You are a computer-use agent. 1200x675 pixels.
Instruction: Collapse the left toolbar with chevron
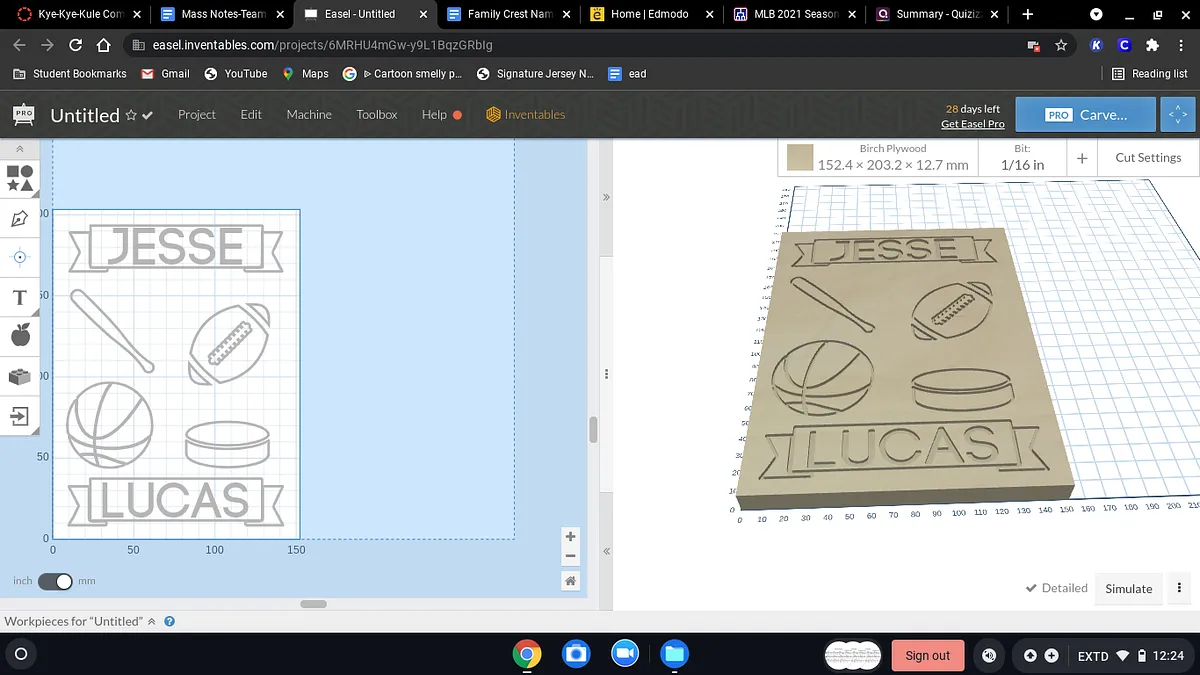coord(20,148)
